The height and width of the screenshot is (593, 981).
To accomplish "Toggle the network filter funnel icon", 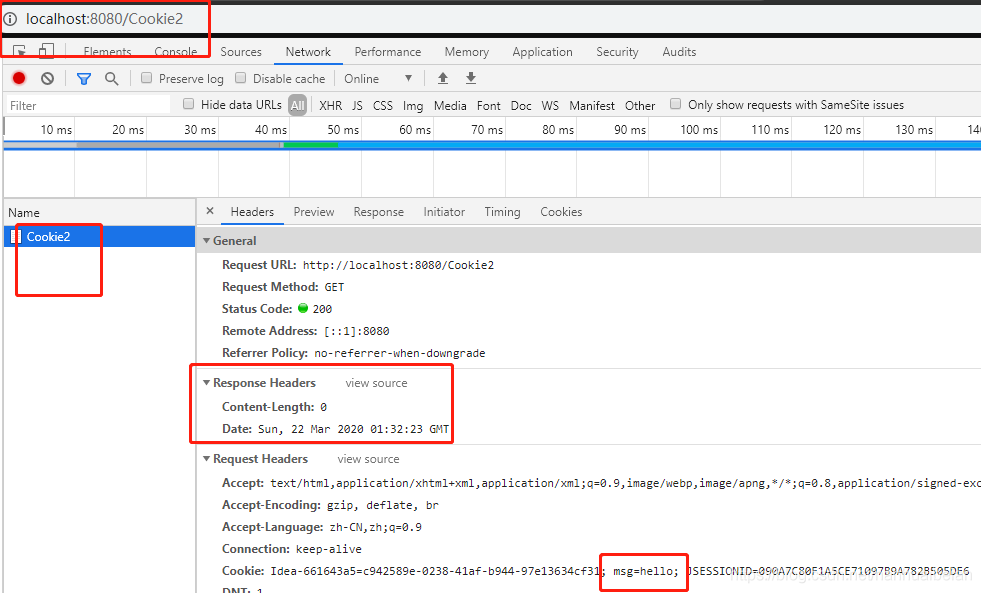I will pos(83,78).
